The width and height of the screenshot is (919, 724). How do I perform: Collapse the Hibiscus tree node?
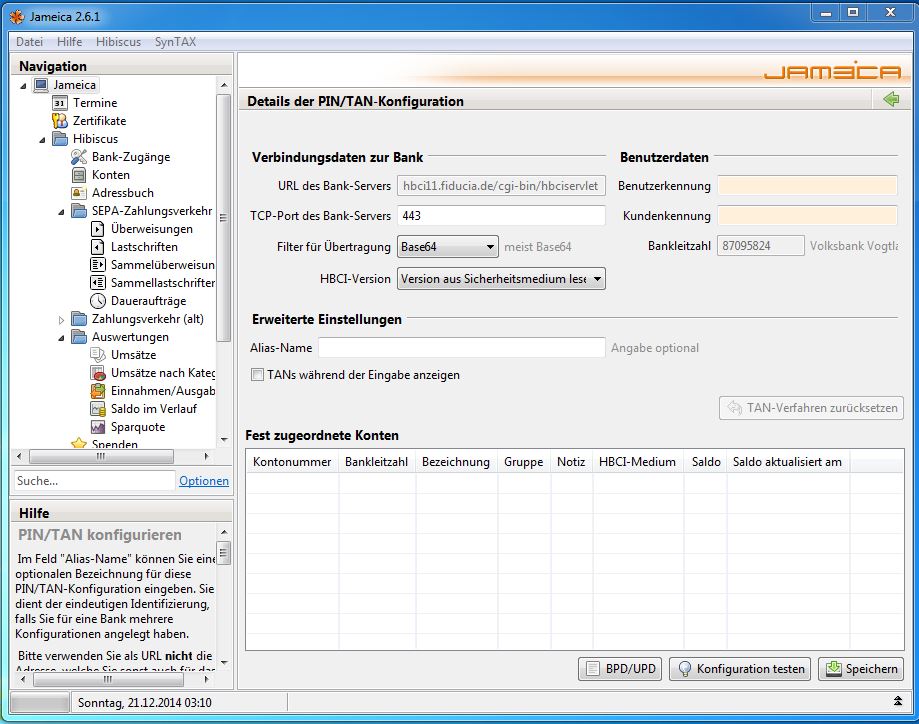coord(42,140)
